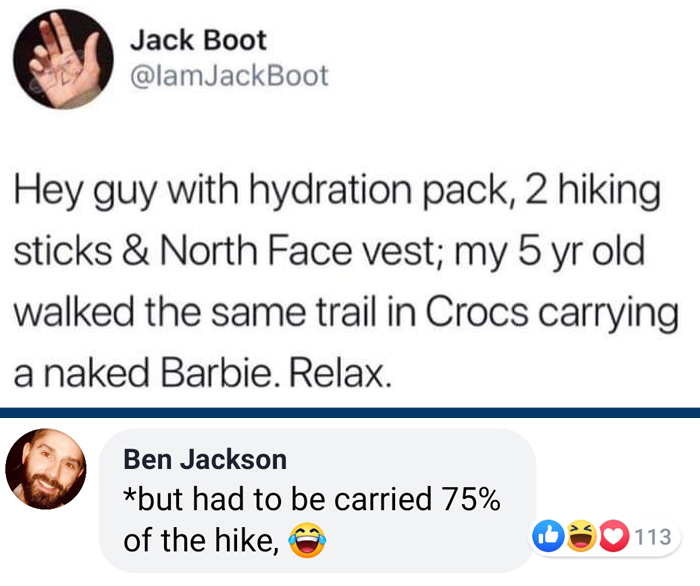The image size is (700, 586).
Task: Open the @IamJackBoot handle
Action: [229, 75]
